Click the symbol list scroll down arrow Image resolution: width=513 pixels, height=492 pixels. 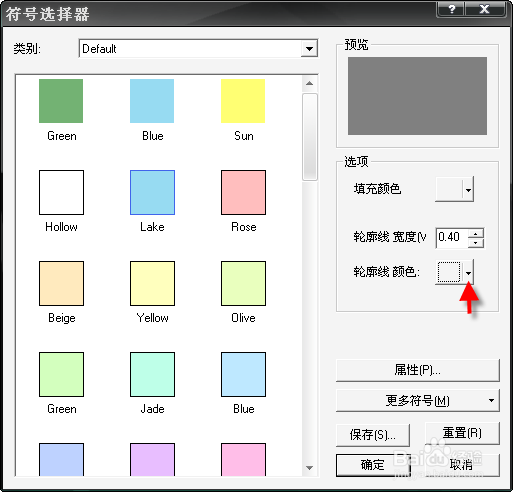pos(310,468)
